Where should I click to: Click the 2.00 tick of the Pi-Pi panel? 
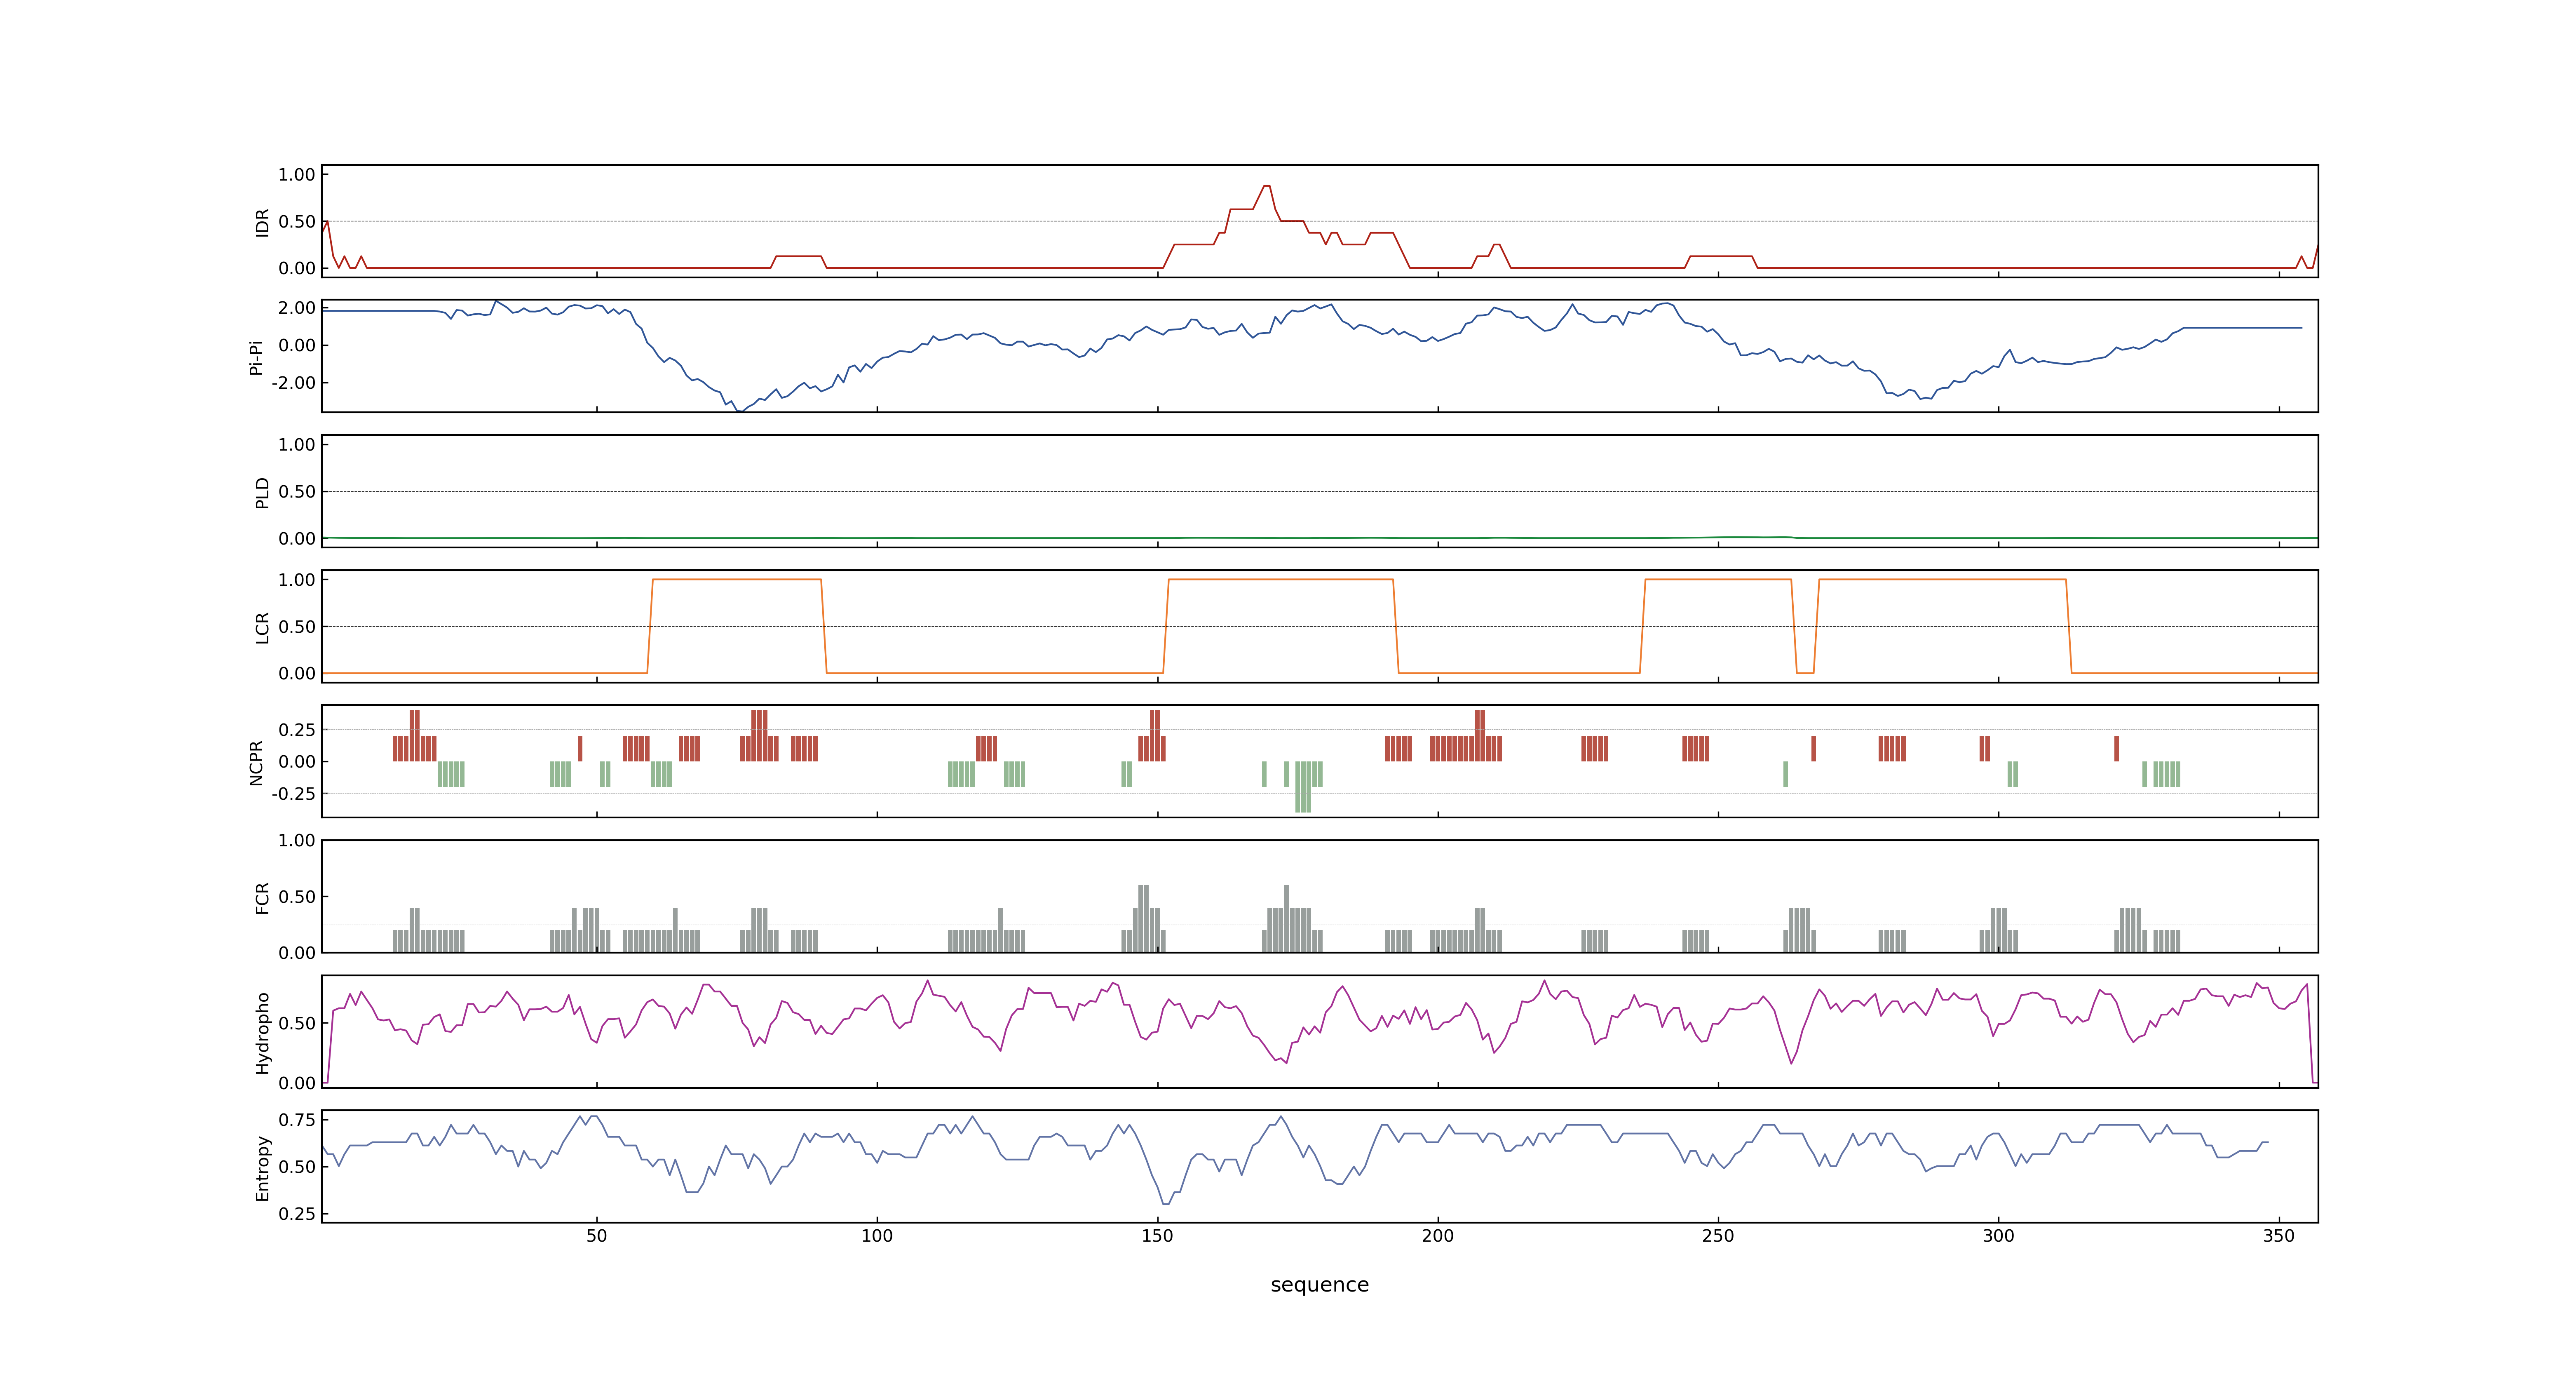click(297, 308)
